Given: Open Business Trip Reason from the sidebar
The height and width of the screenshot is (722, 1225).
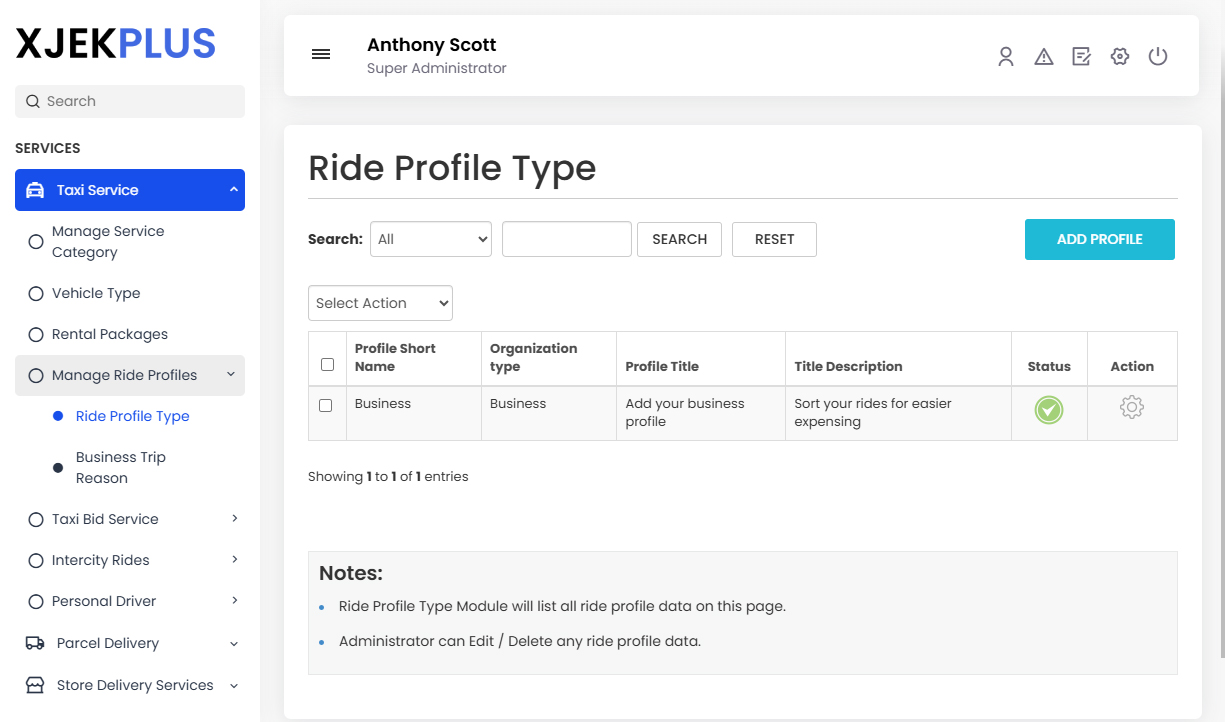Looking at the screenshot, I should pos(120,467).
